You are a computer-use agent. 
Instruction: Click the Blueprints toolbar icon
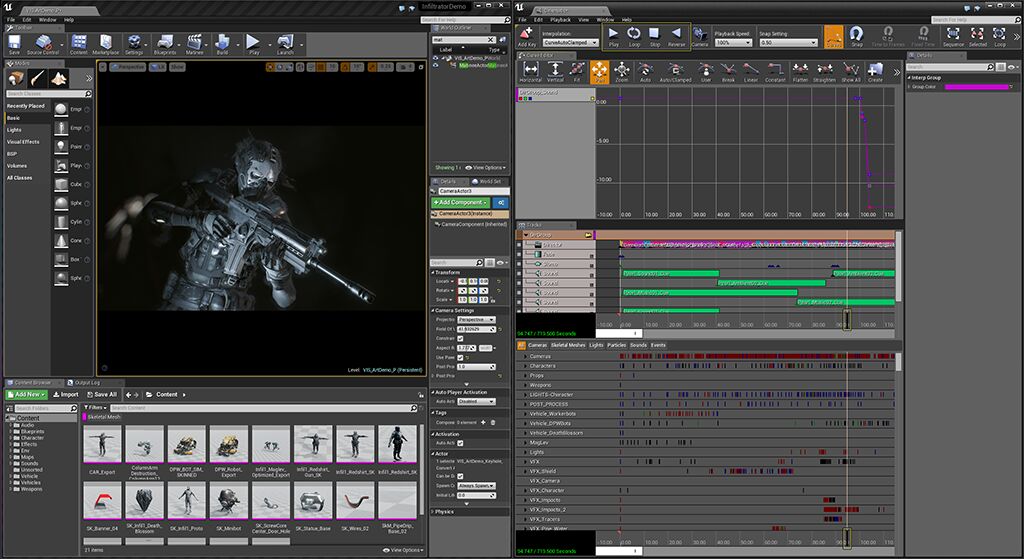tap(164, 44)
